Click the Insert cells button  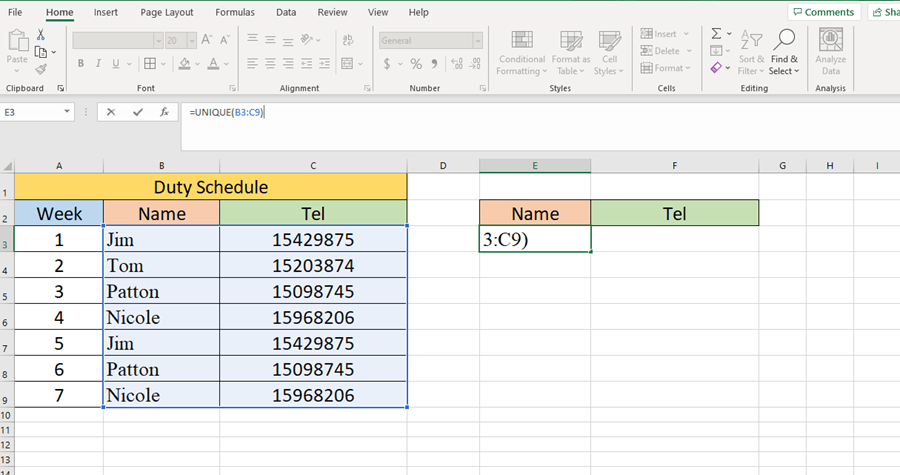[x=665, y=34]
